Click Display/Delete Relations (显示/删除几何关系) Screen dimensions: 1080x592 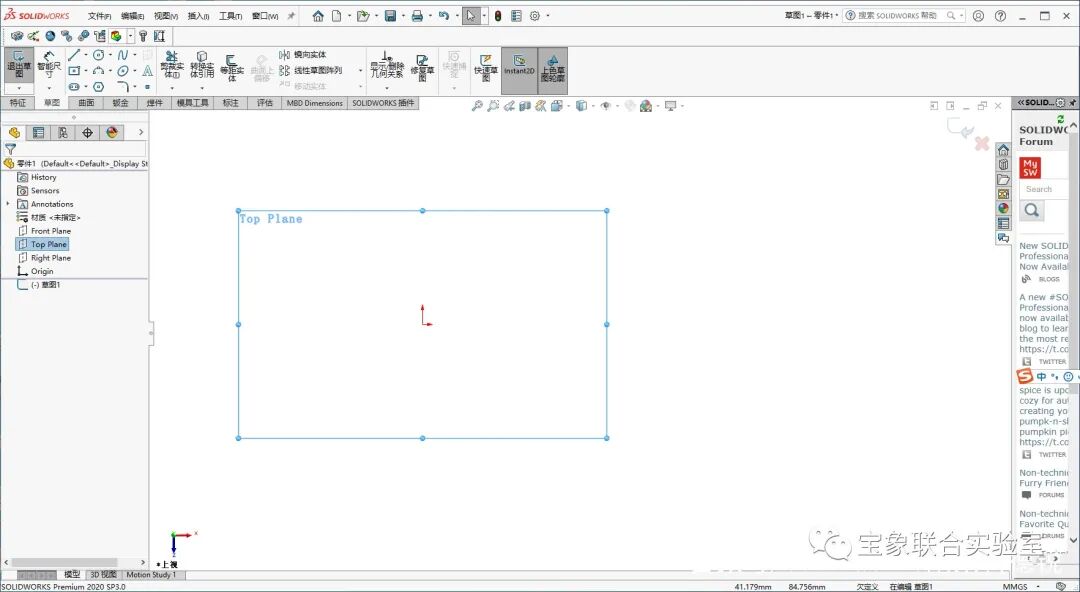(386, 65)
